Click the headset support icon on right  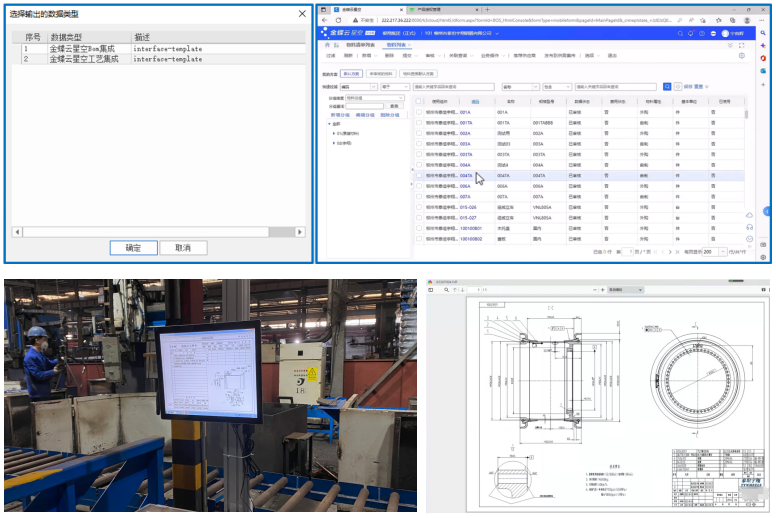point(750,227)
